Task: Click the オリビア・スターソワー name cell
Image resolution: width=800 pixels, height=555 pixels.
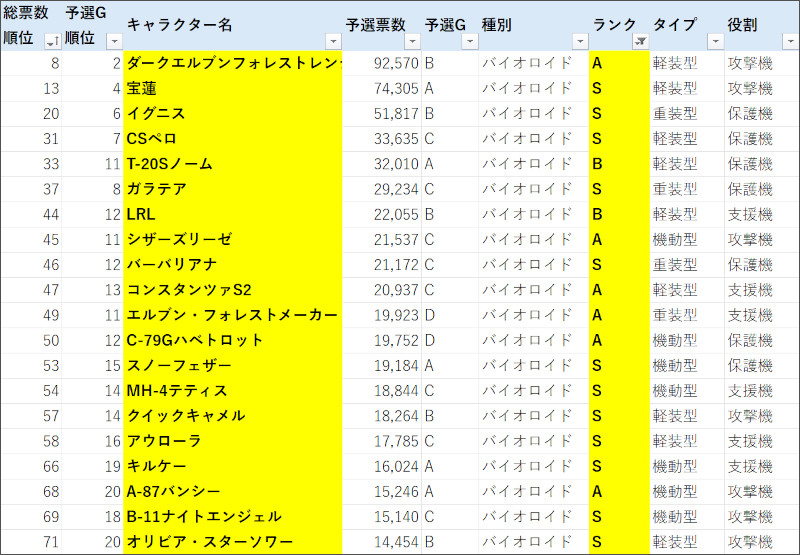Action: 233,543
